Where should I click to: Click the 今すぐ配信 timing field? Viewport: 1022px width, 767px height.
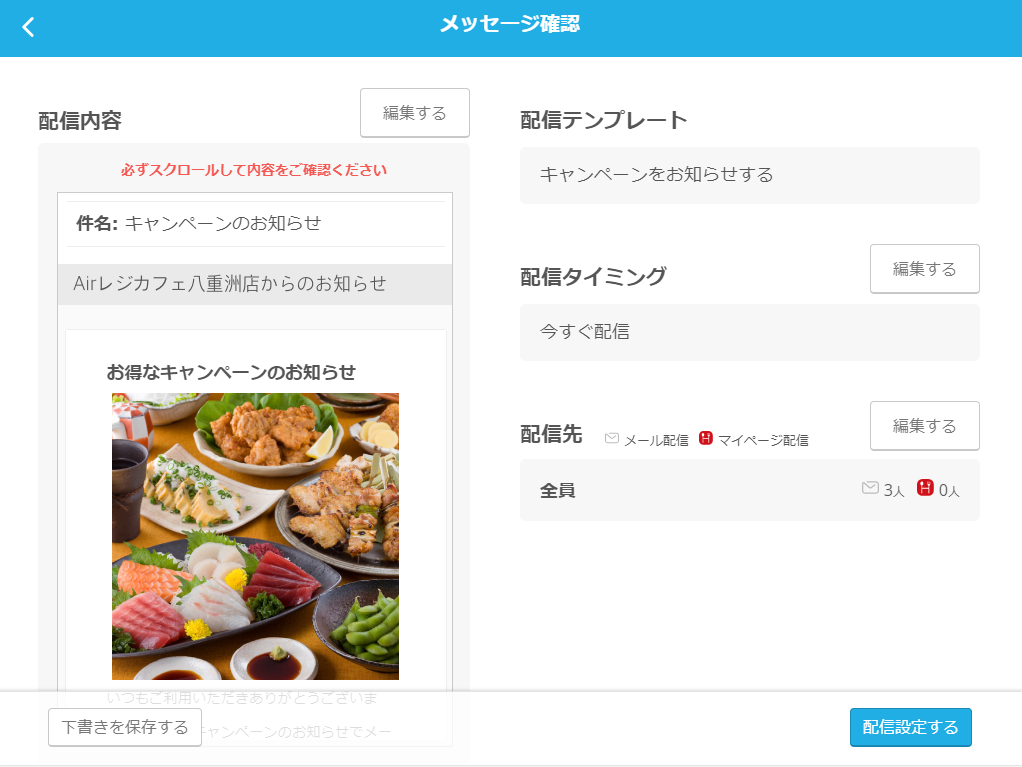pyautogui.click(x=748, y=331)
